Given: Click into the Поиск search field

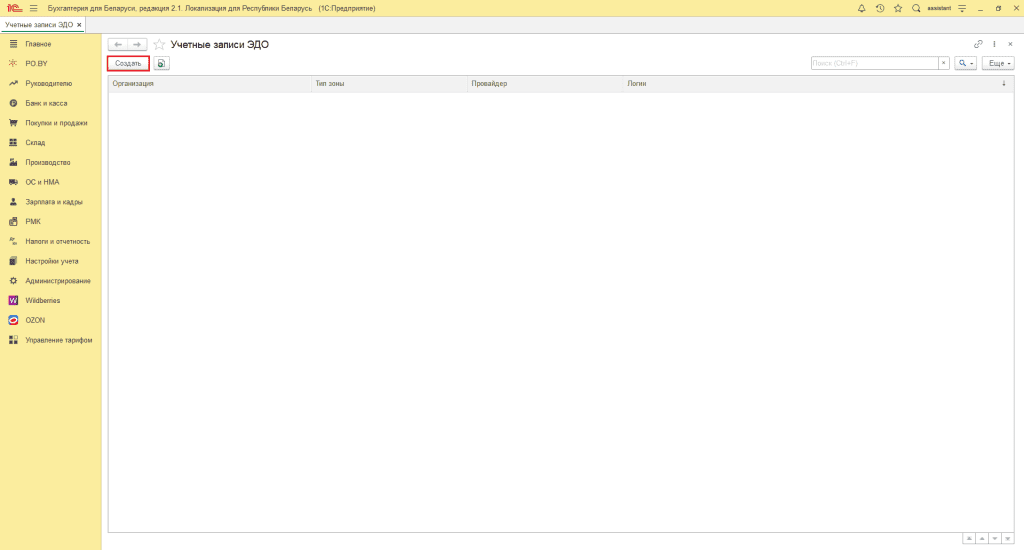Looking at the screenshot, I should (873, 63).
